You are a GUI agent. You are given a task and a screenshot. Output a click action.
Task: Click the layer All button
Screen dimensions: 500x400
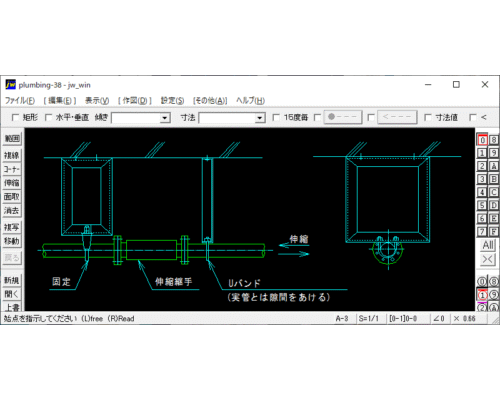[x=488, y=245]
